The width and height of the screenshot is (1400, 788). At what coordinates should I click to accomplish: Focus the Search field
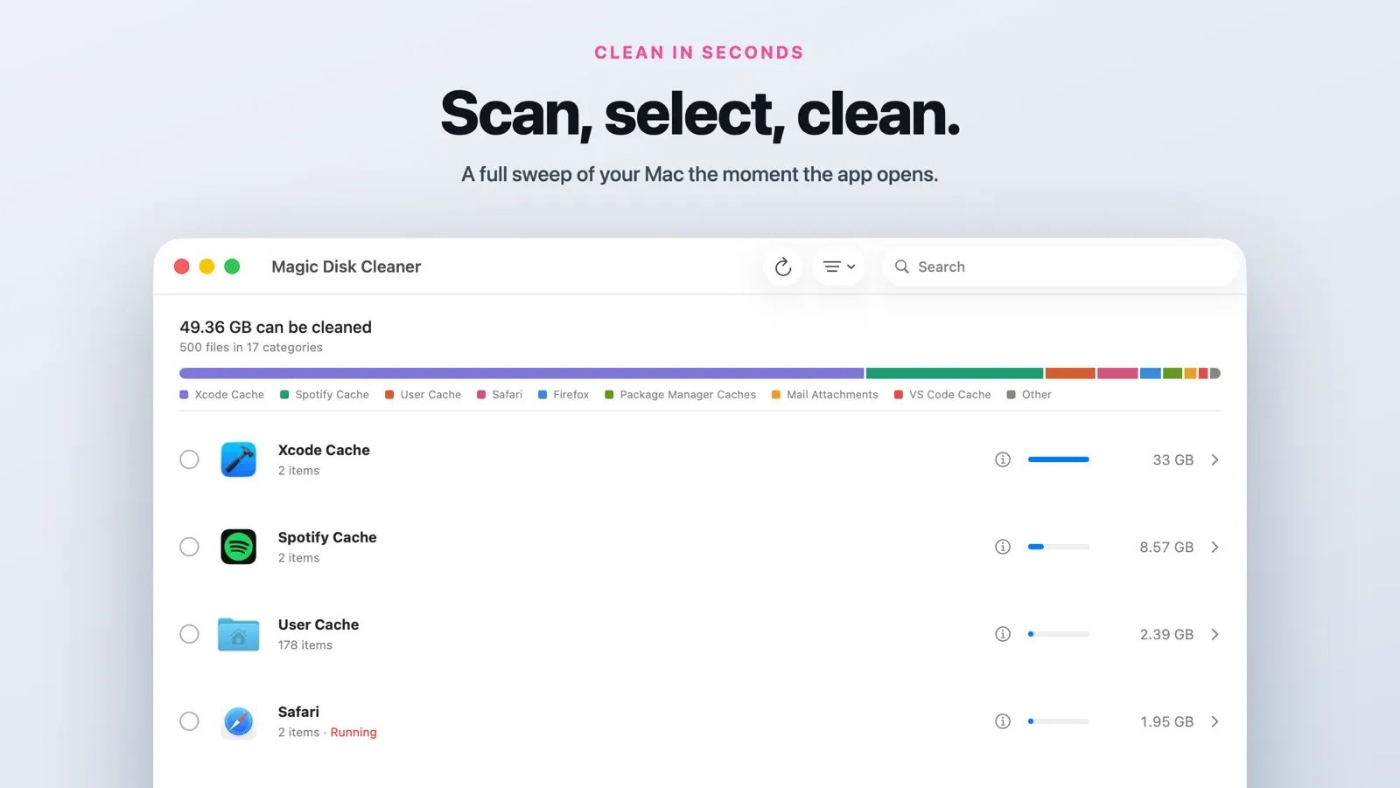(1060, 267)
